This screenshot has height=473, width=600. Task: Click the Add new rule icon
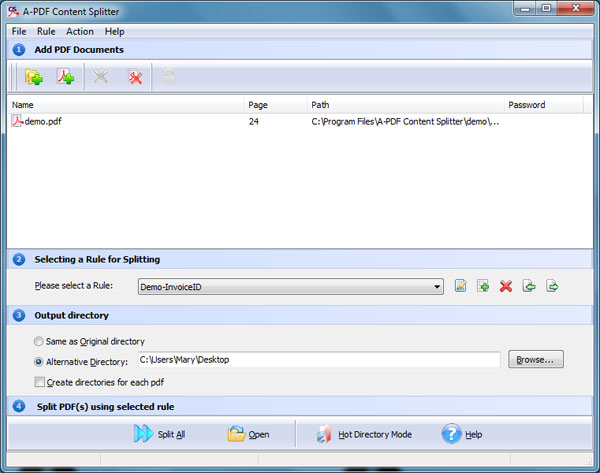(483, 286)
